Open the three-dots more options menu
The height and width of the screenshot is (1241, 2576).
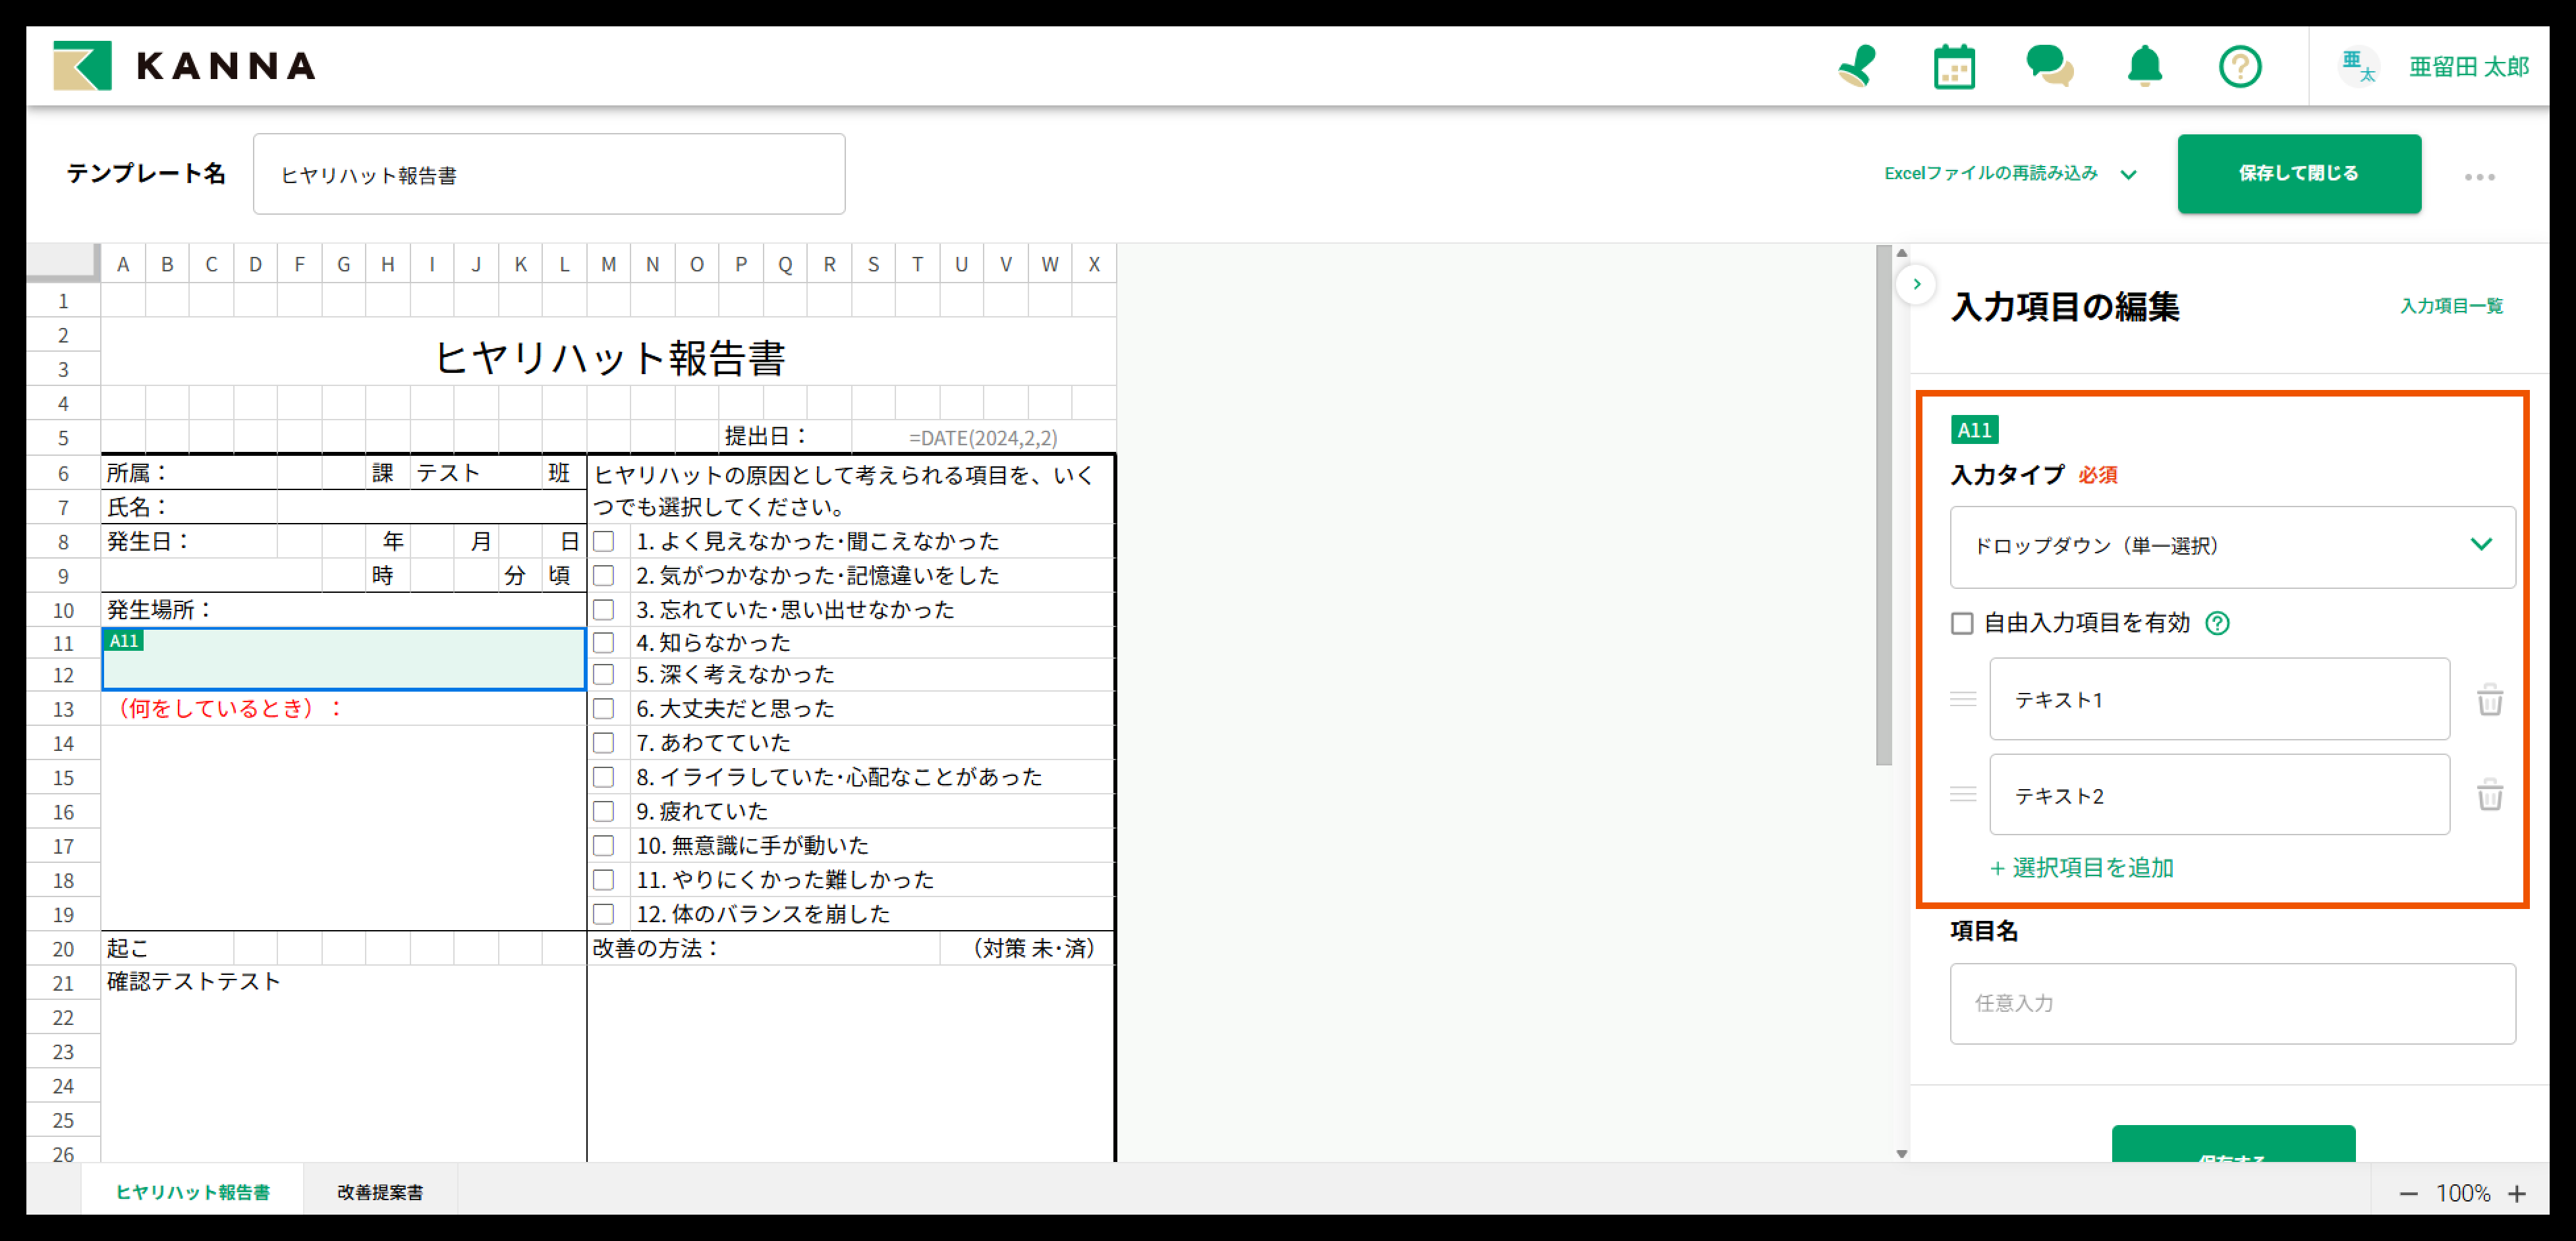[2479, 177]
